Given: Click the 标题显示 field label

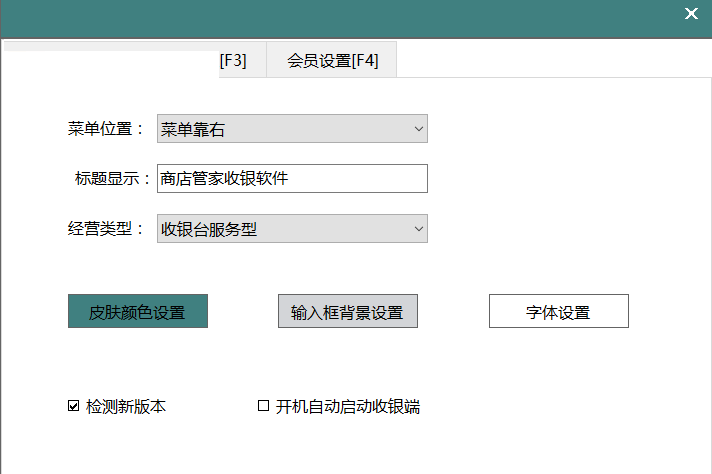Looking at the screenshot, I should (x=112, y=179).
